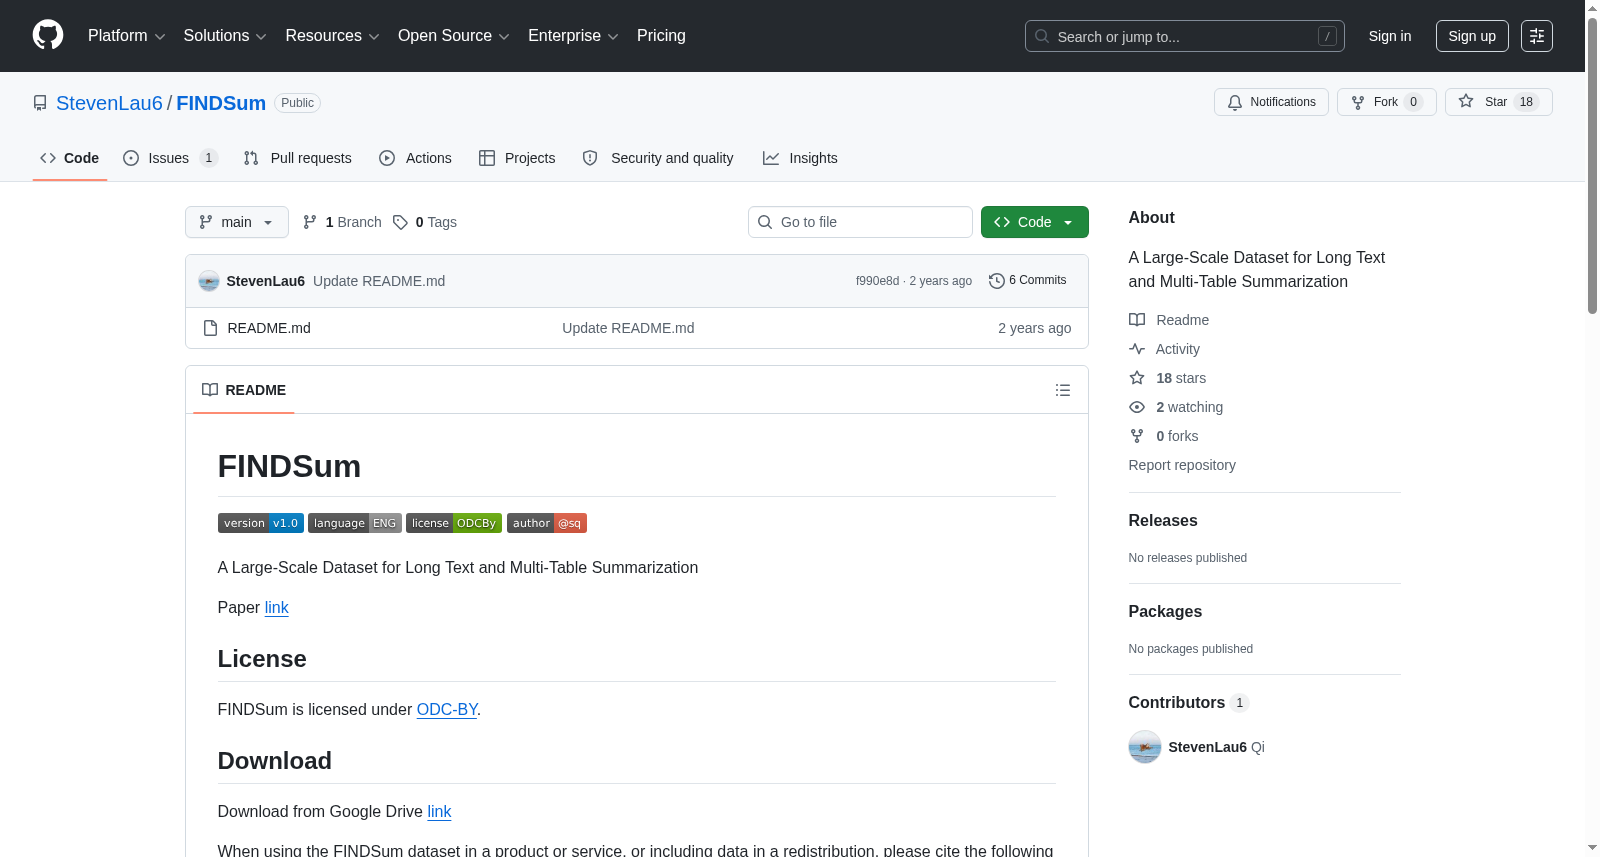Screen dimensions: 1600x857
Task: Click the 1 Branch link
Action: pyautogui.click(x=342, y=222)
